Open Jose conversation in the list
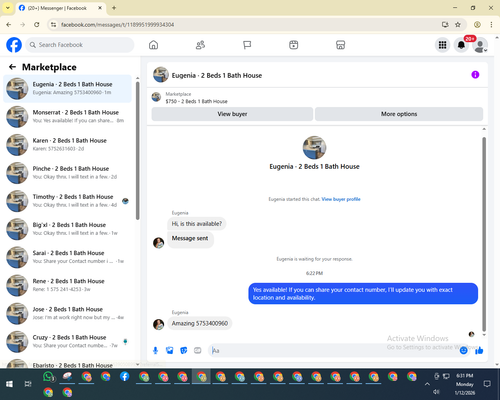This screenshot has width=500, height=400. (67, 314)
